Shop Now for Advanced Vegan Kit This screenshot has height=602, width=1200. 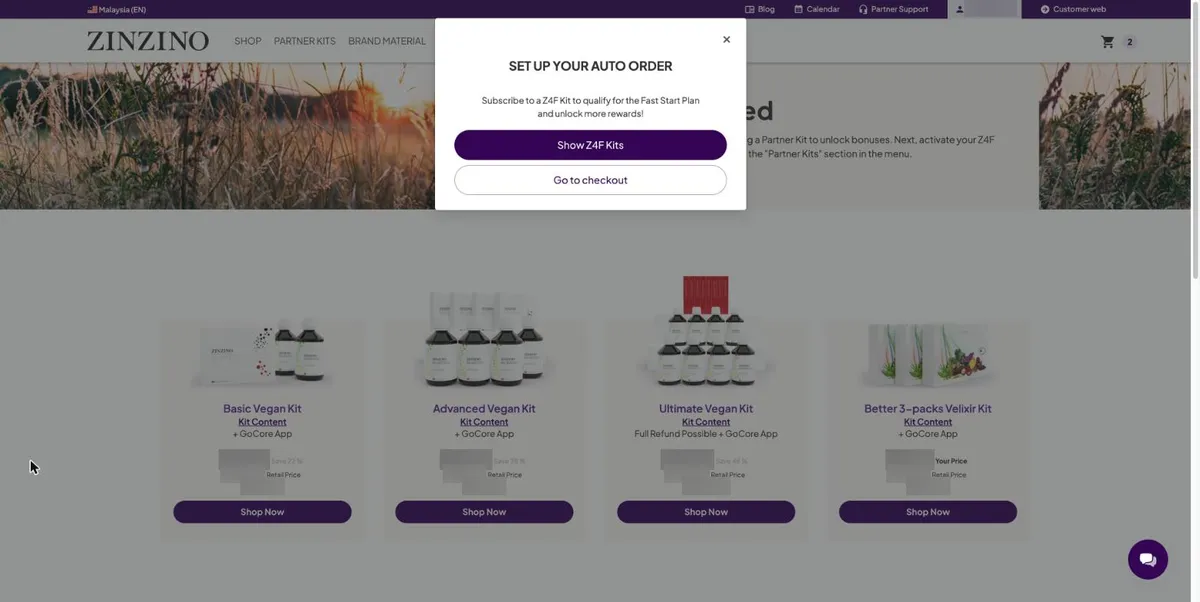pyautogui.click(x=484, y=512)
